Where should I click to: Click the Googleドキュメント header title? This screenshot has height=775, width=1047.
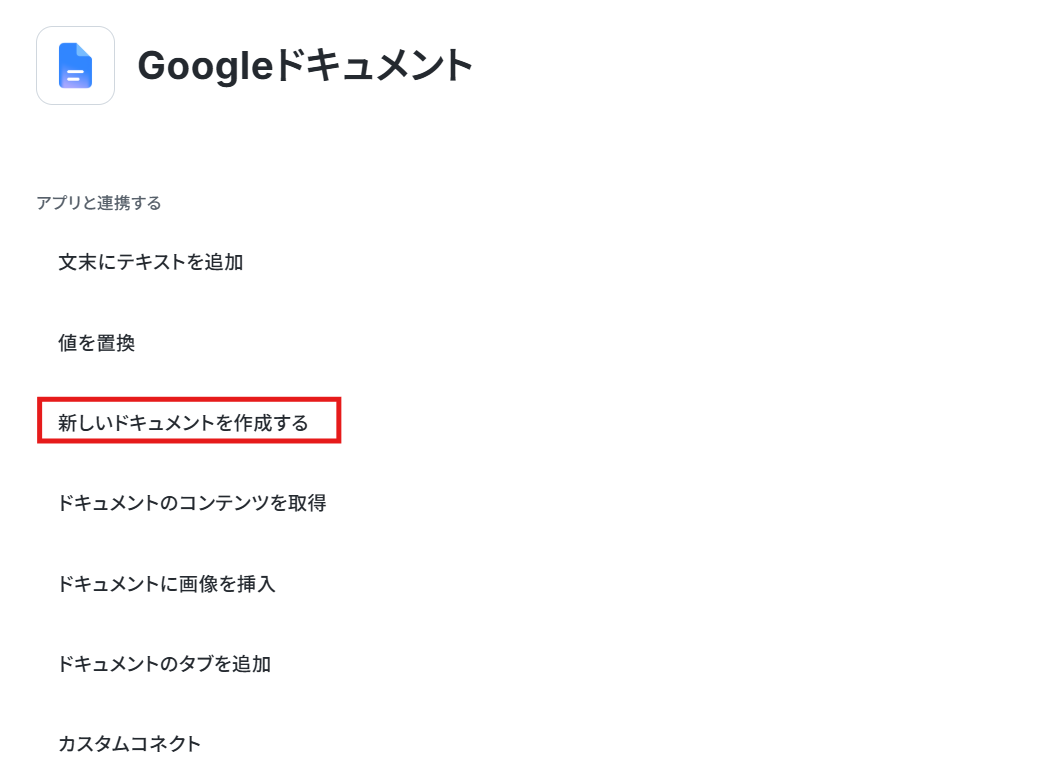[x=305, y=65]
